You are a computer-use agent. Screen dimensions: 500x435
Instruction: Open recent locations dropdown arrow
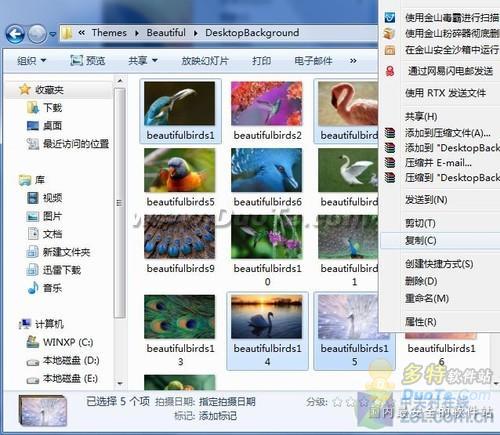(53, 34)
